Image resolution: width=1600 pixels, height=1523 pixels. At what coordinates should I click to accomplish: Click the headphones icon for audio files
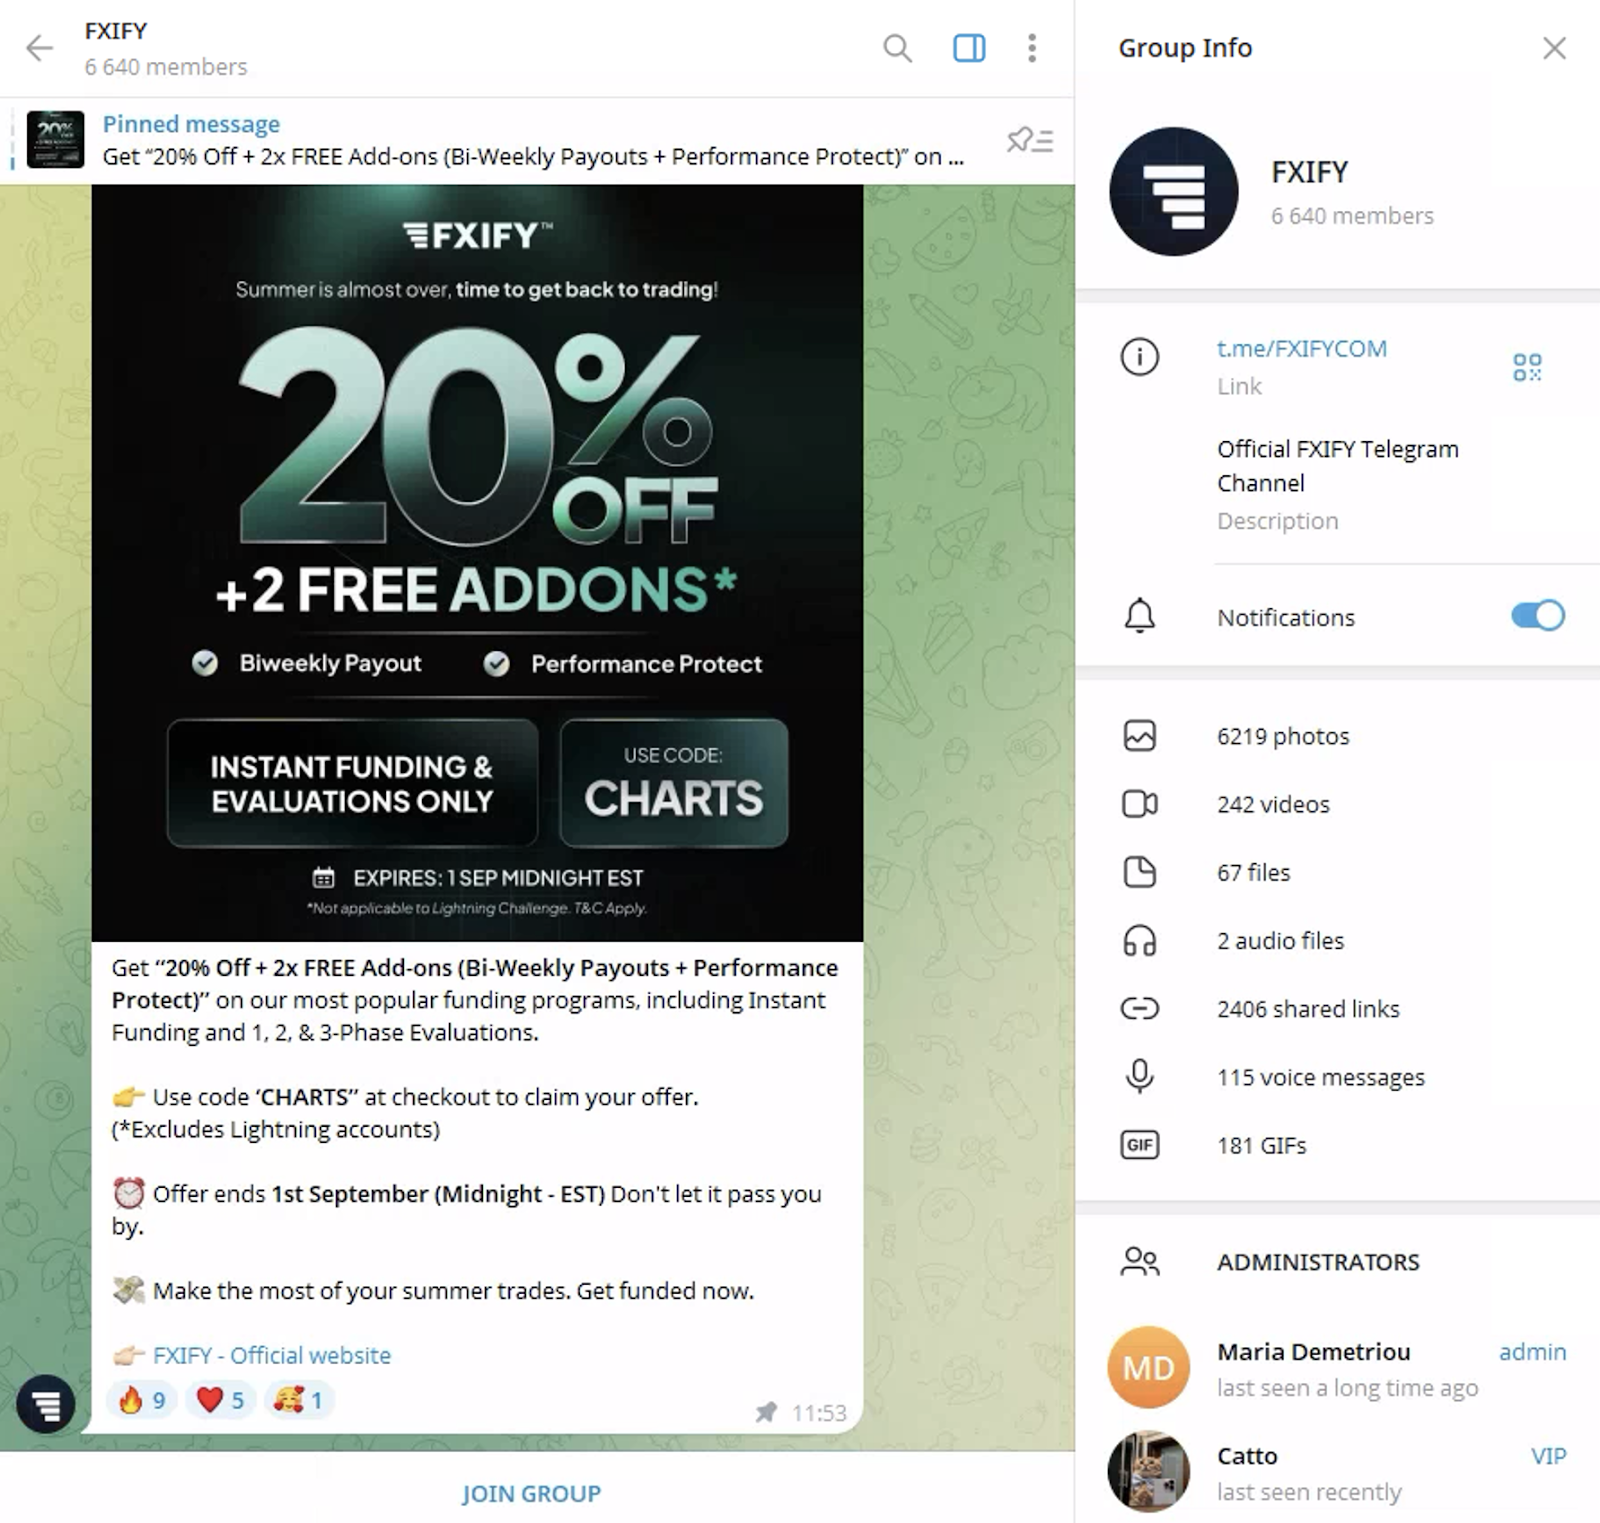[1140, 941]
